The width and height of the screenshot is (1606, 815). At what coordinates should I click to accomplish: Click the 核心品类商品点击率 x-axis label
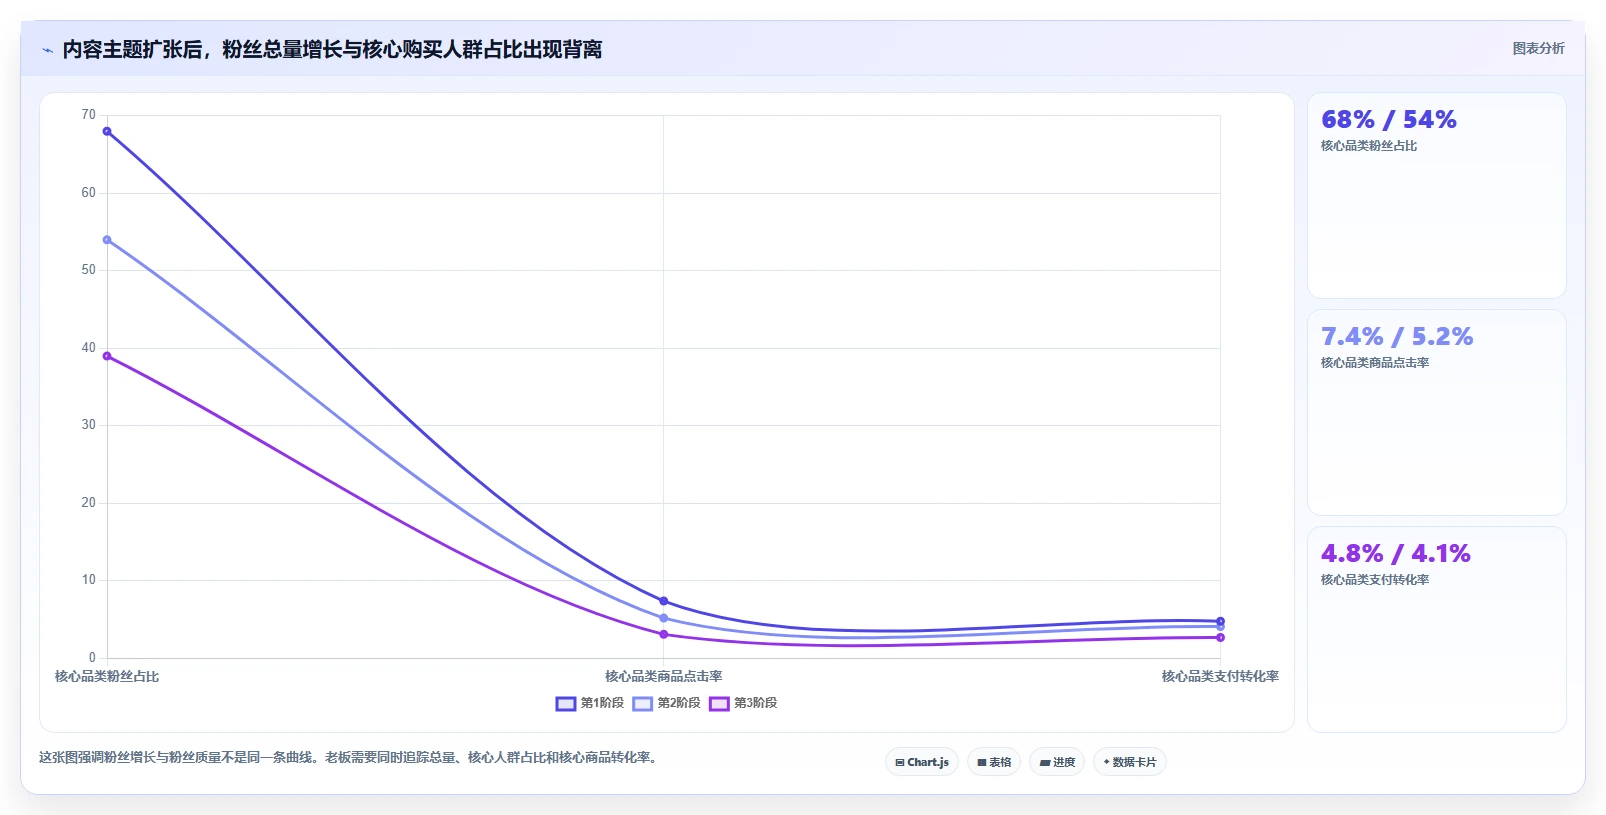point(663,677)
